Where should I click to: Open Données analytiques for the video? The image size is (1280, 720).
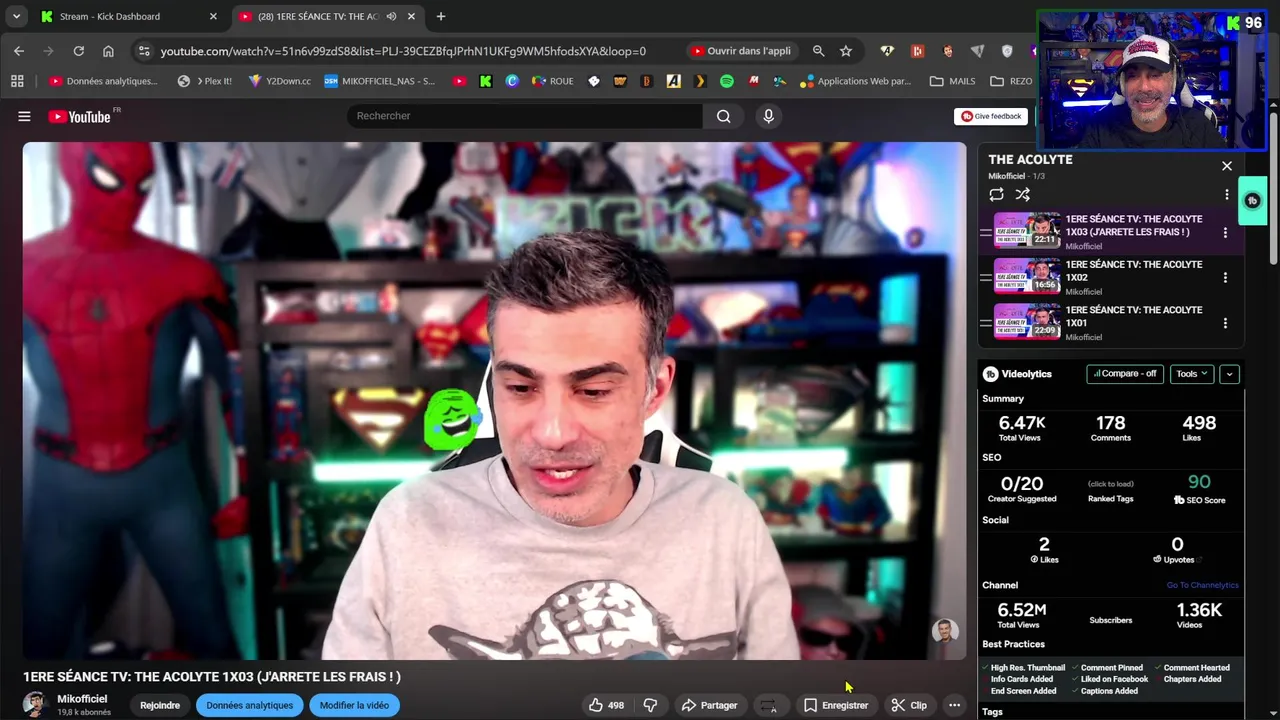point(250,705)
